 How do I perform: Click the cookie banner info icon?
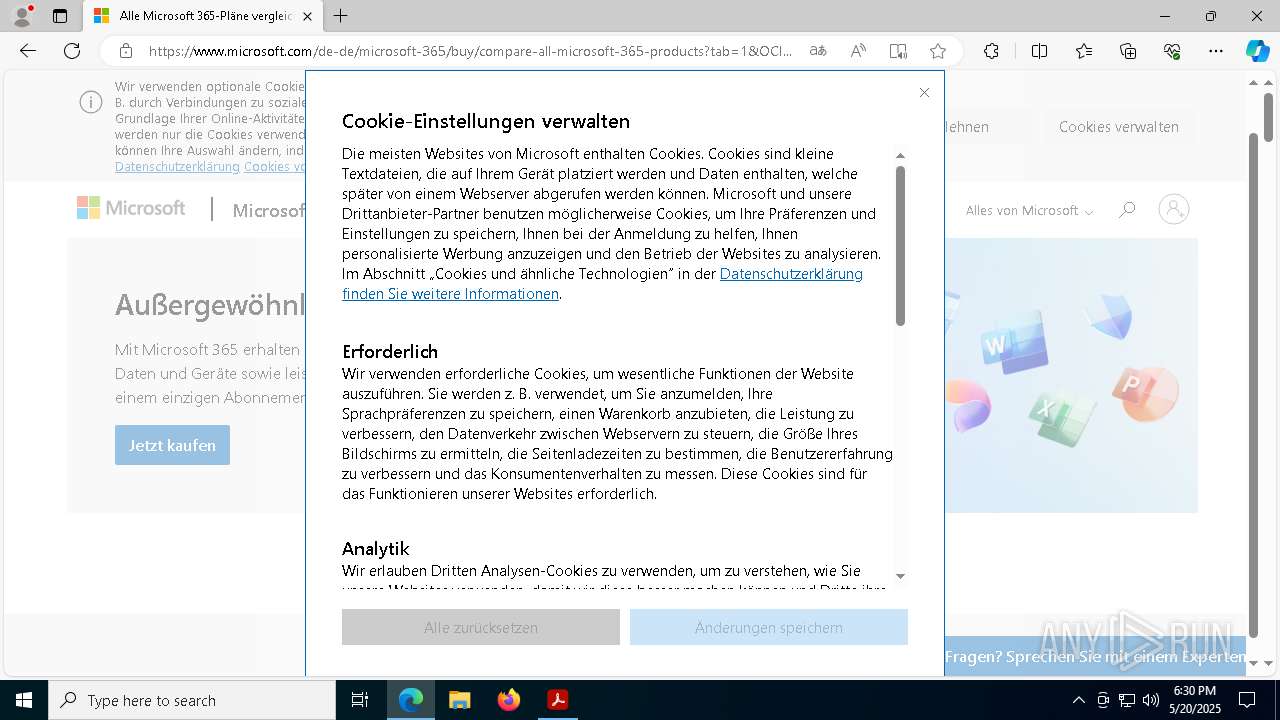91,102
